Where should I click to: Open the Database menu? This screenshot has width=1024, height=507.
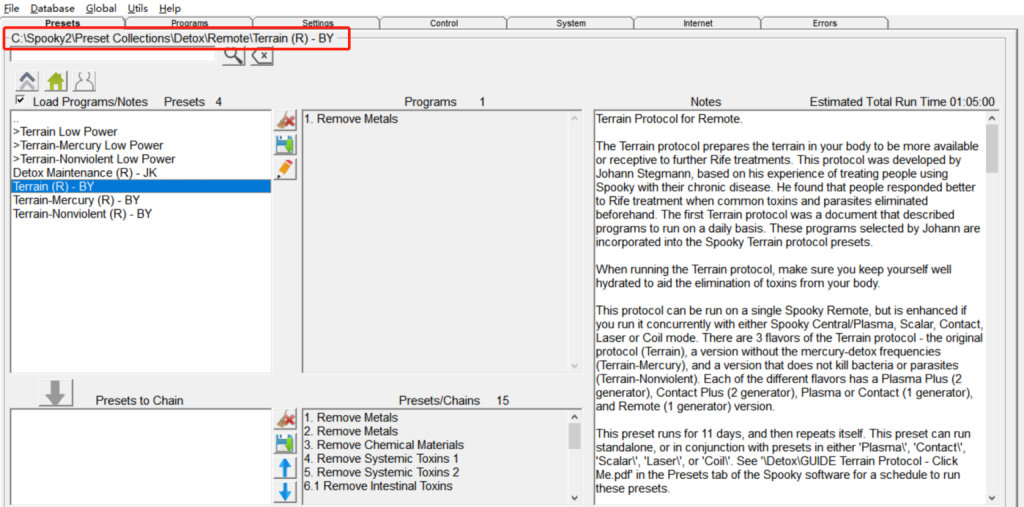pyautogui.click(x=52, y=8)
